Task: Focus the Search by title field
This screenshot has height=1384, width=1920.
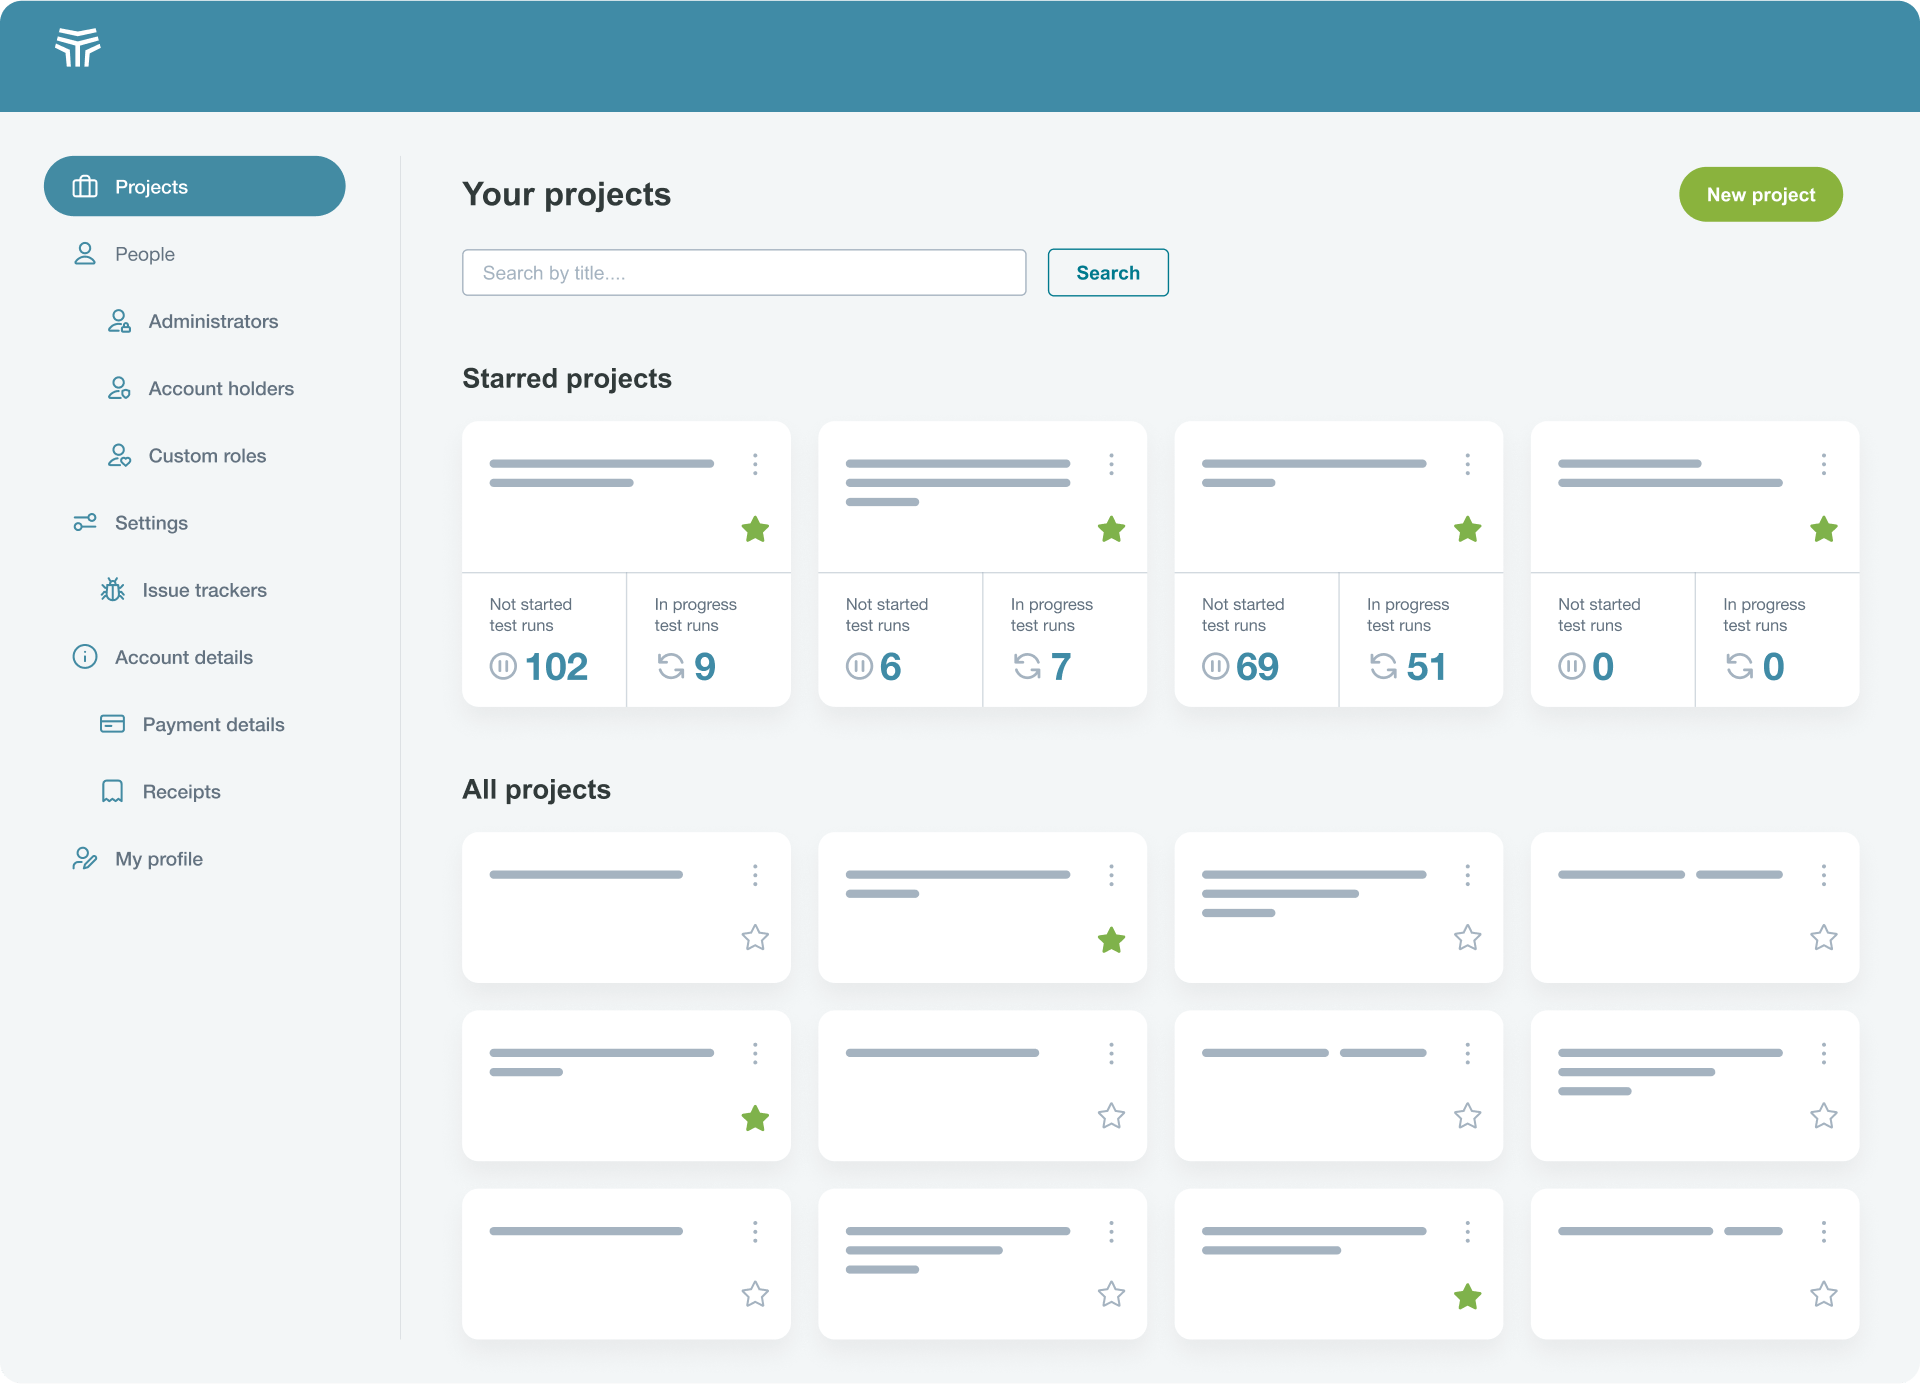Action: [744, 273]
